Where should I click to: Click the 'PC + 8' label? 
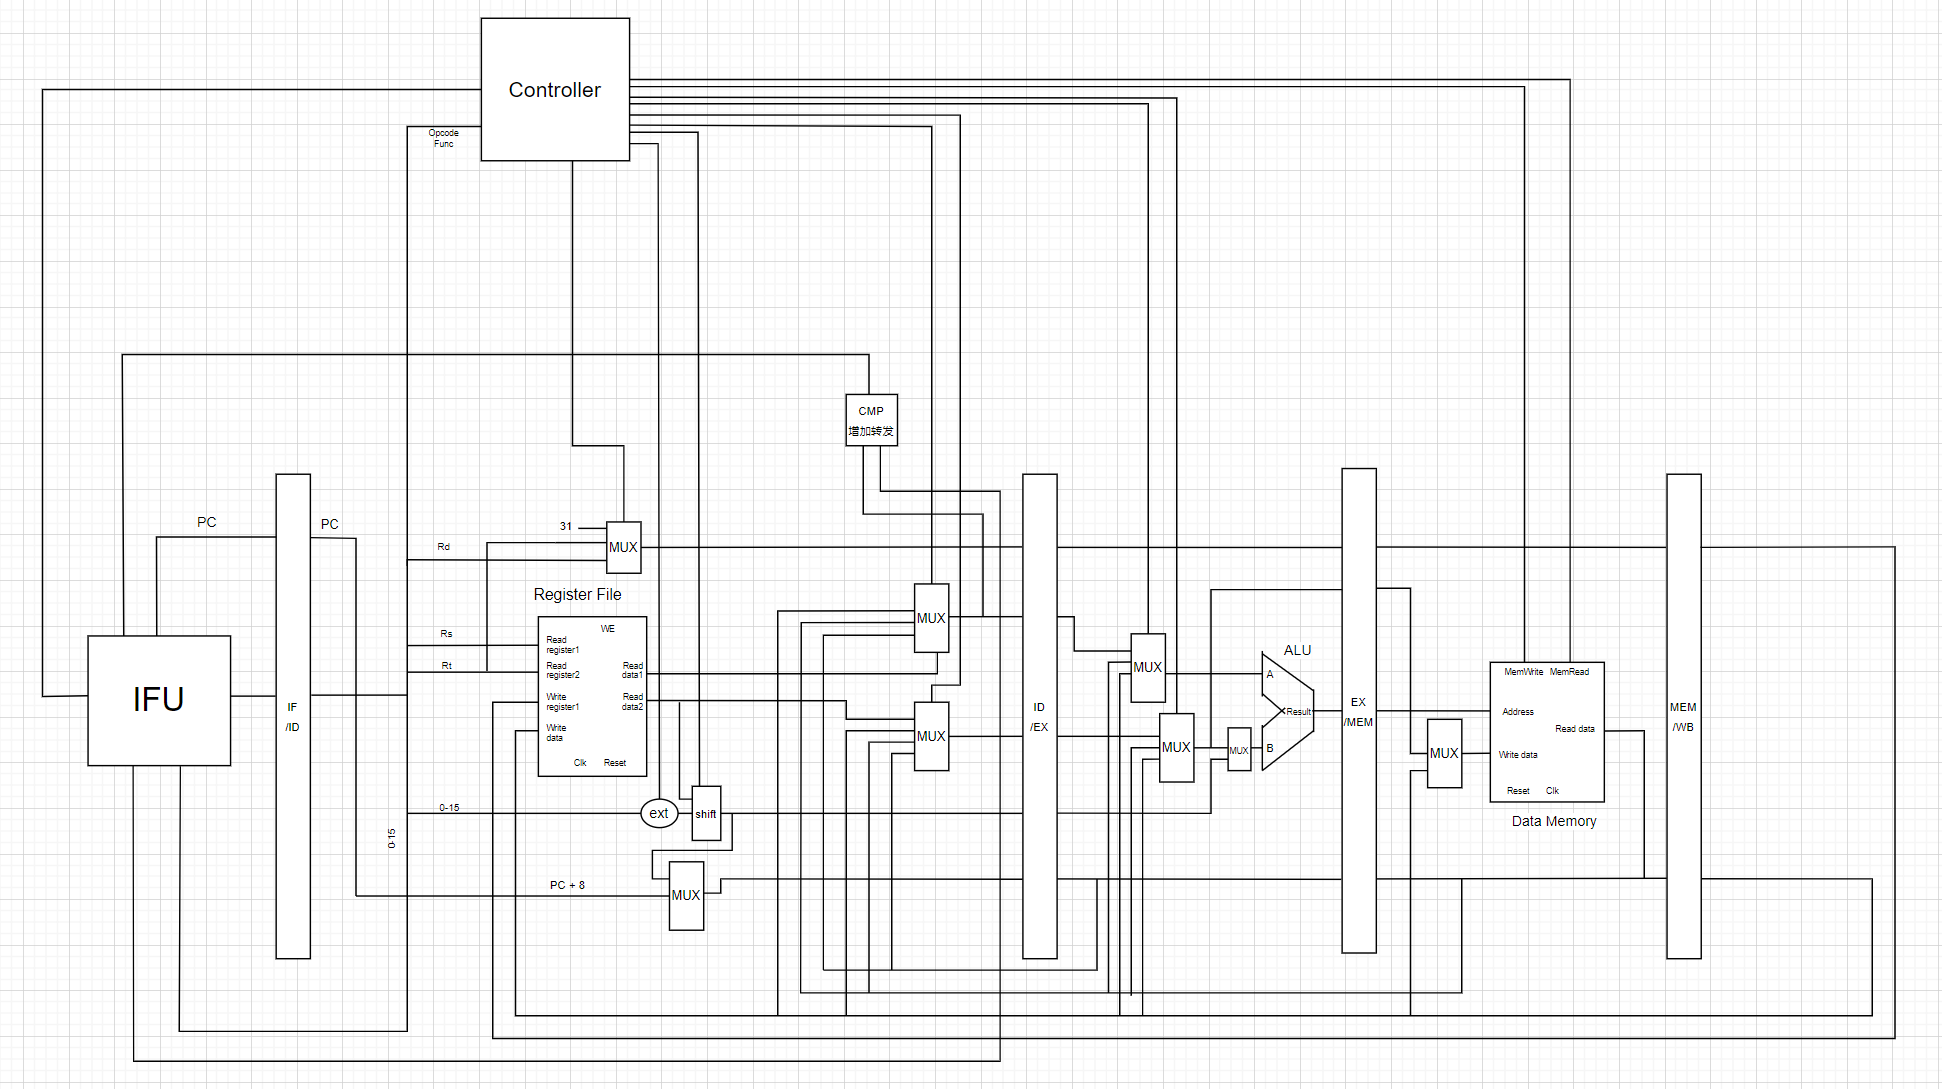coord(567,885)
